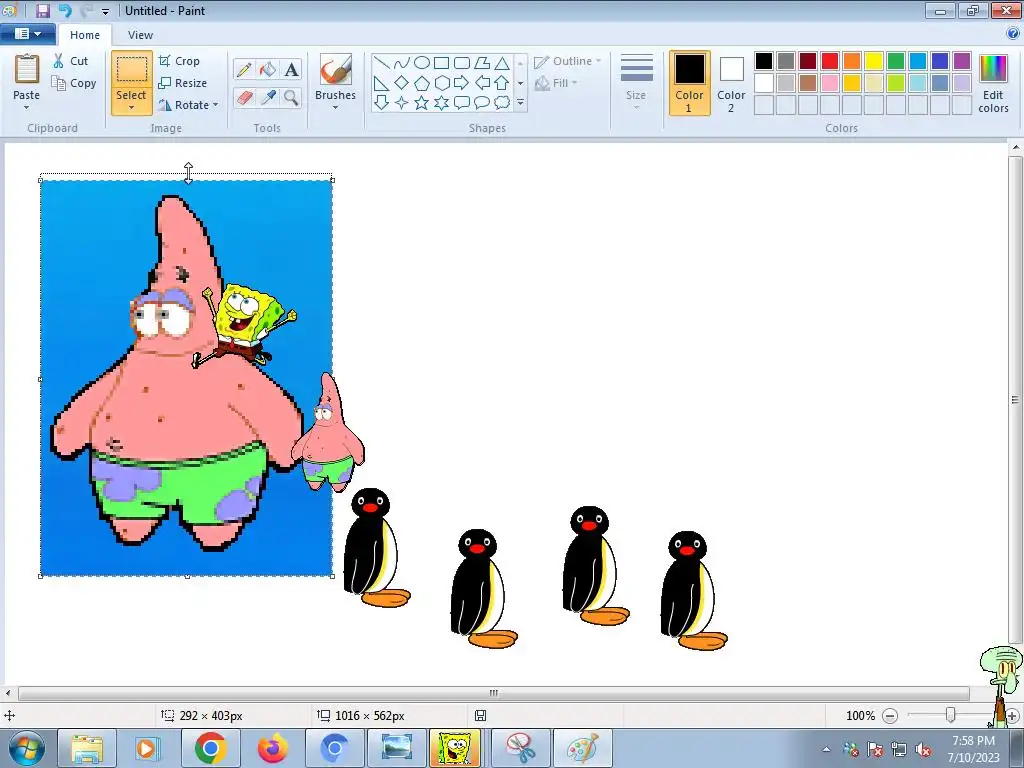
Task: Choose the Rectangle shape
Action: click(441, 63)
